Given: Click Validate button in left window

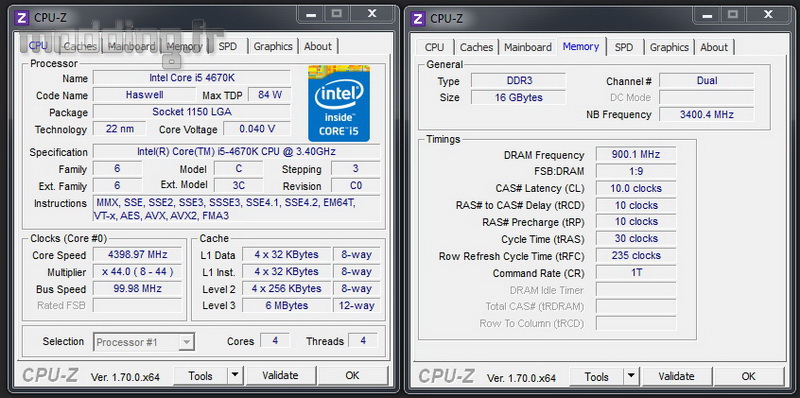Looking at the screenshot, I should pyautogui.click(x=281, y=376).
